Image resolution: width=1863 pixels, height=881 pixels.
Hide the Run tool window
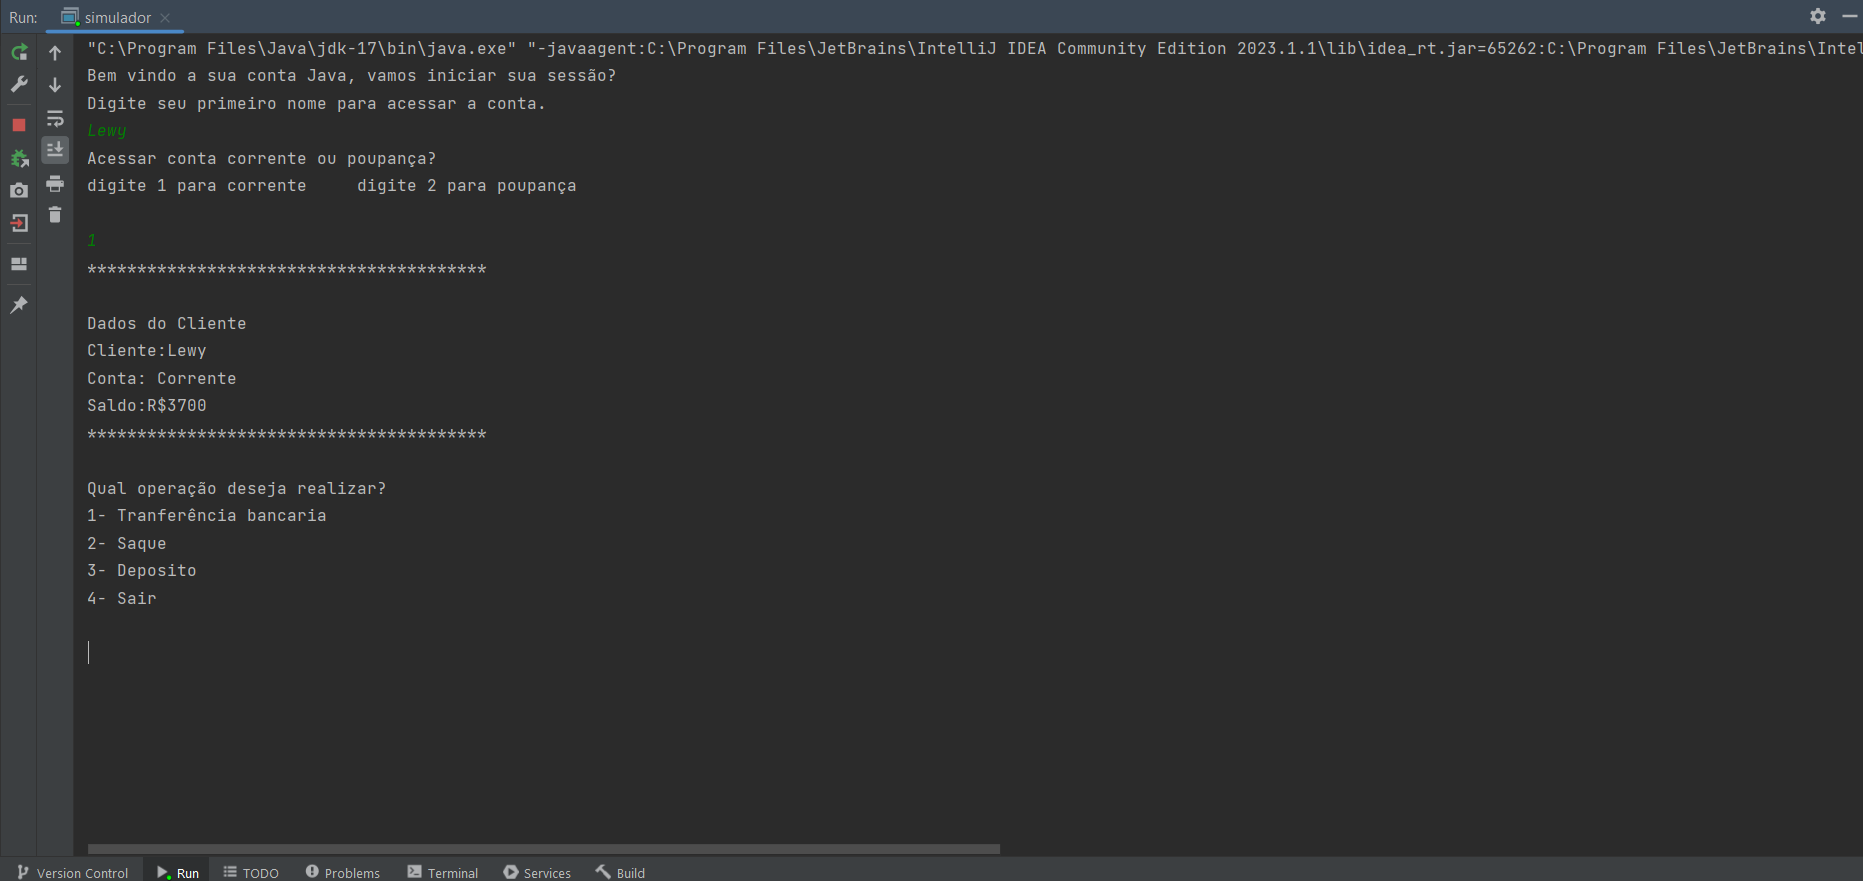tap(1850, 16)
